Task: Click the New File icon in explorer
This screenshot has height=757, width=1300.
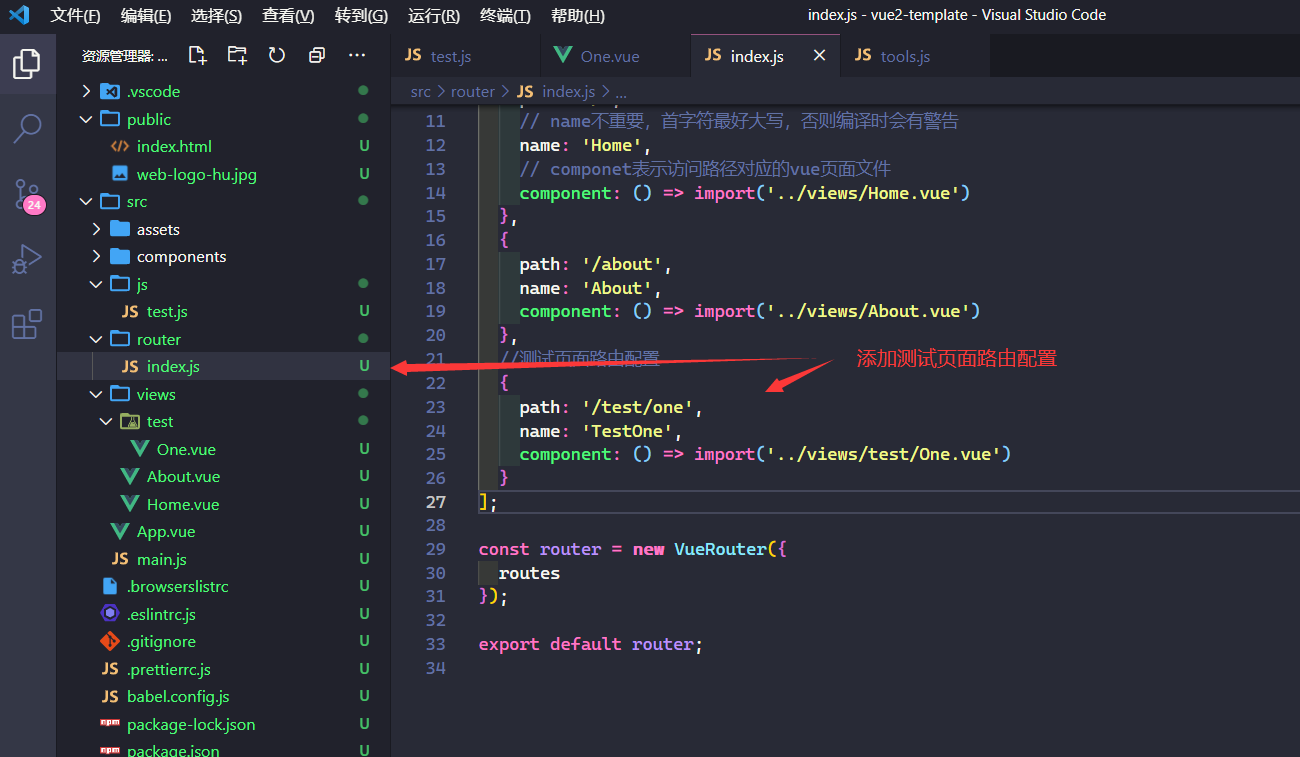Action: (x=198, y=56)
